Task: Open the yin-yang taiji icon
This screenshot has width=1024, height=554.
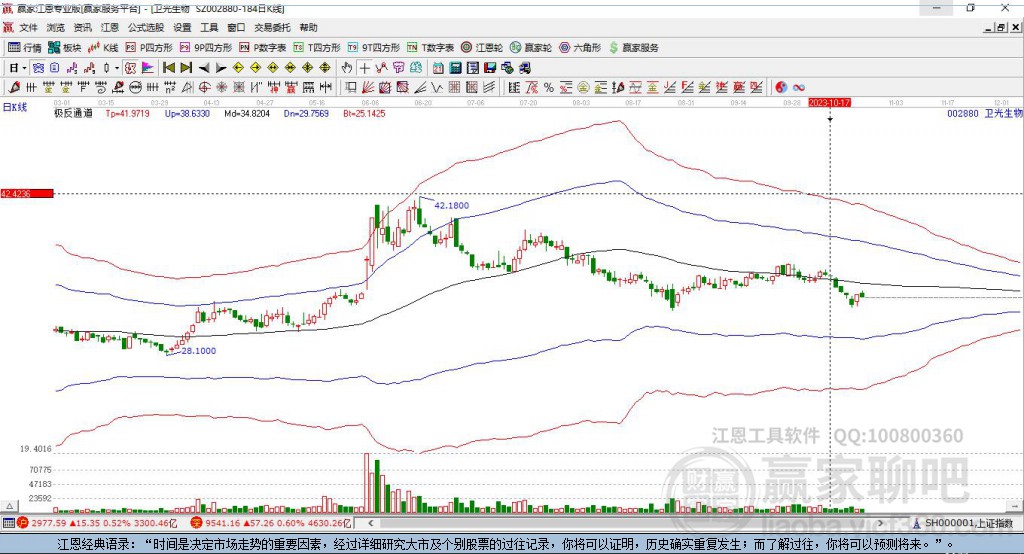Action: [x=781, y=88]
